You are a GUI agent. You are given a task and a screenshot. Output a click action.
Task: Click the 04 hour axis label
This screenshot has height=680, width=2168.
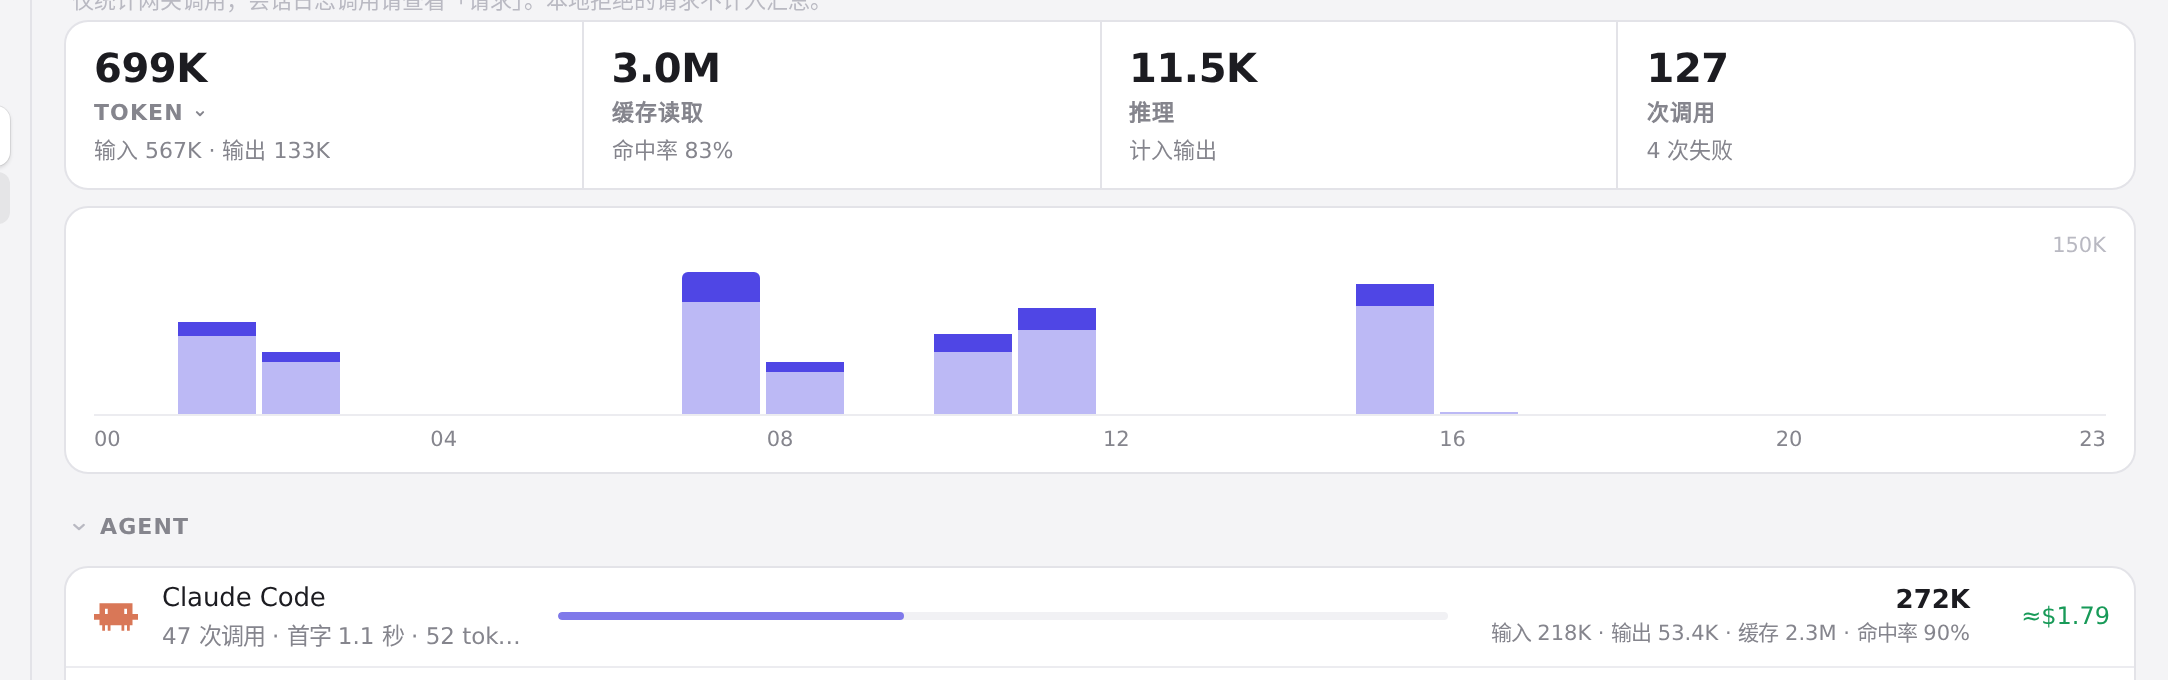point(443,439)
